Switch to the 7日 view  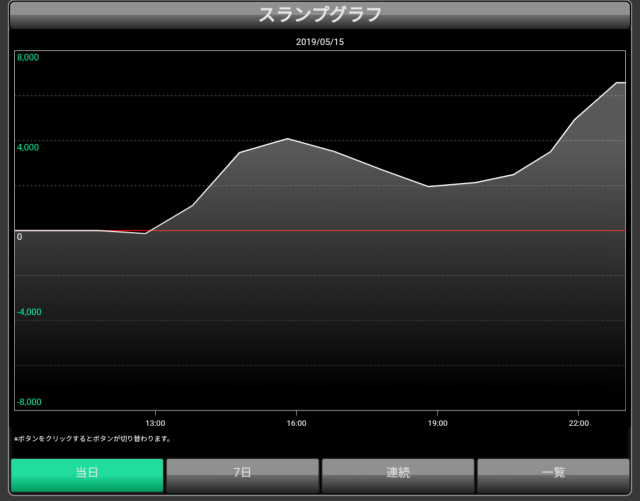[x=242, y=474]
